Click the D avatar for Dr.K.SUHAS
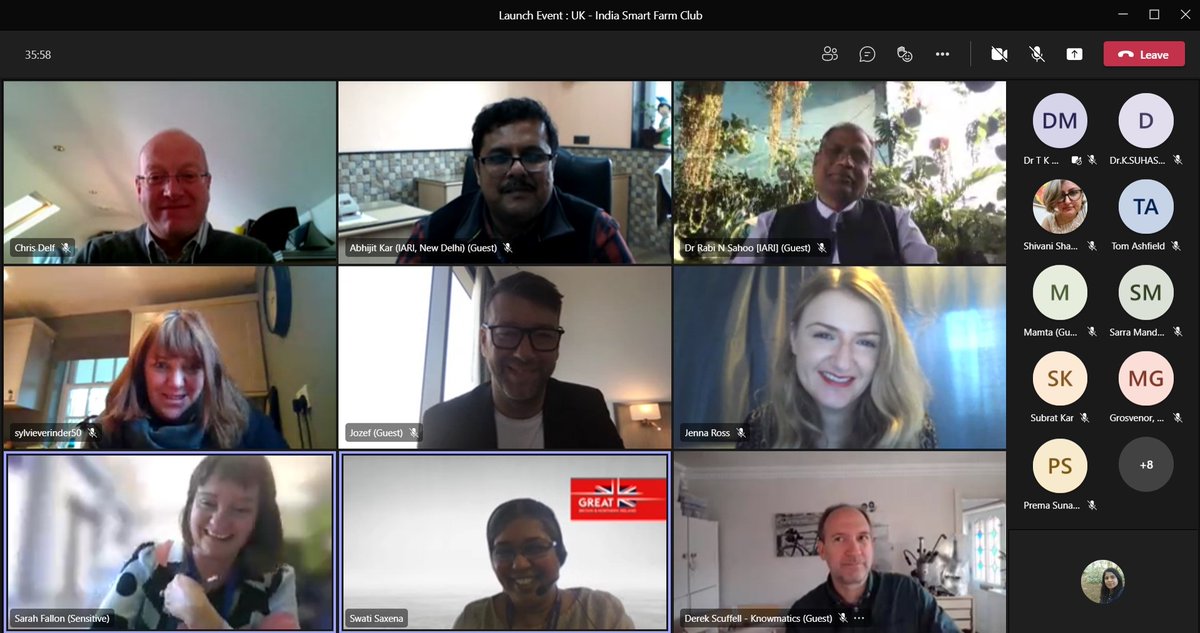1200x633 pixels. pyautogui.click(x=1146, y=121)
